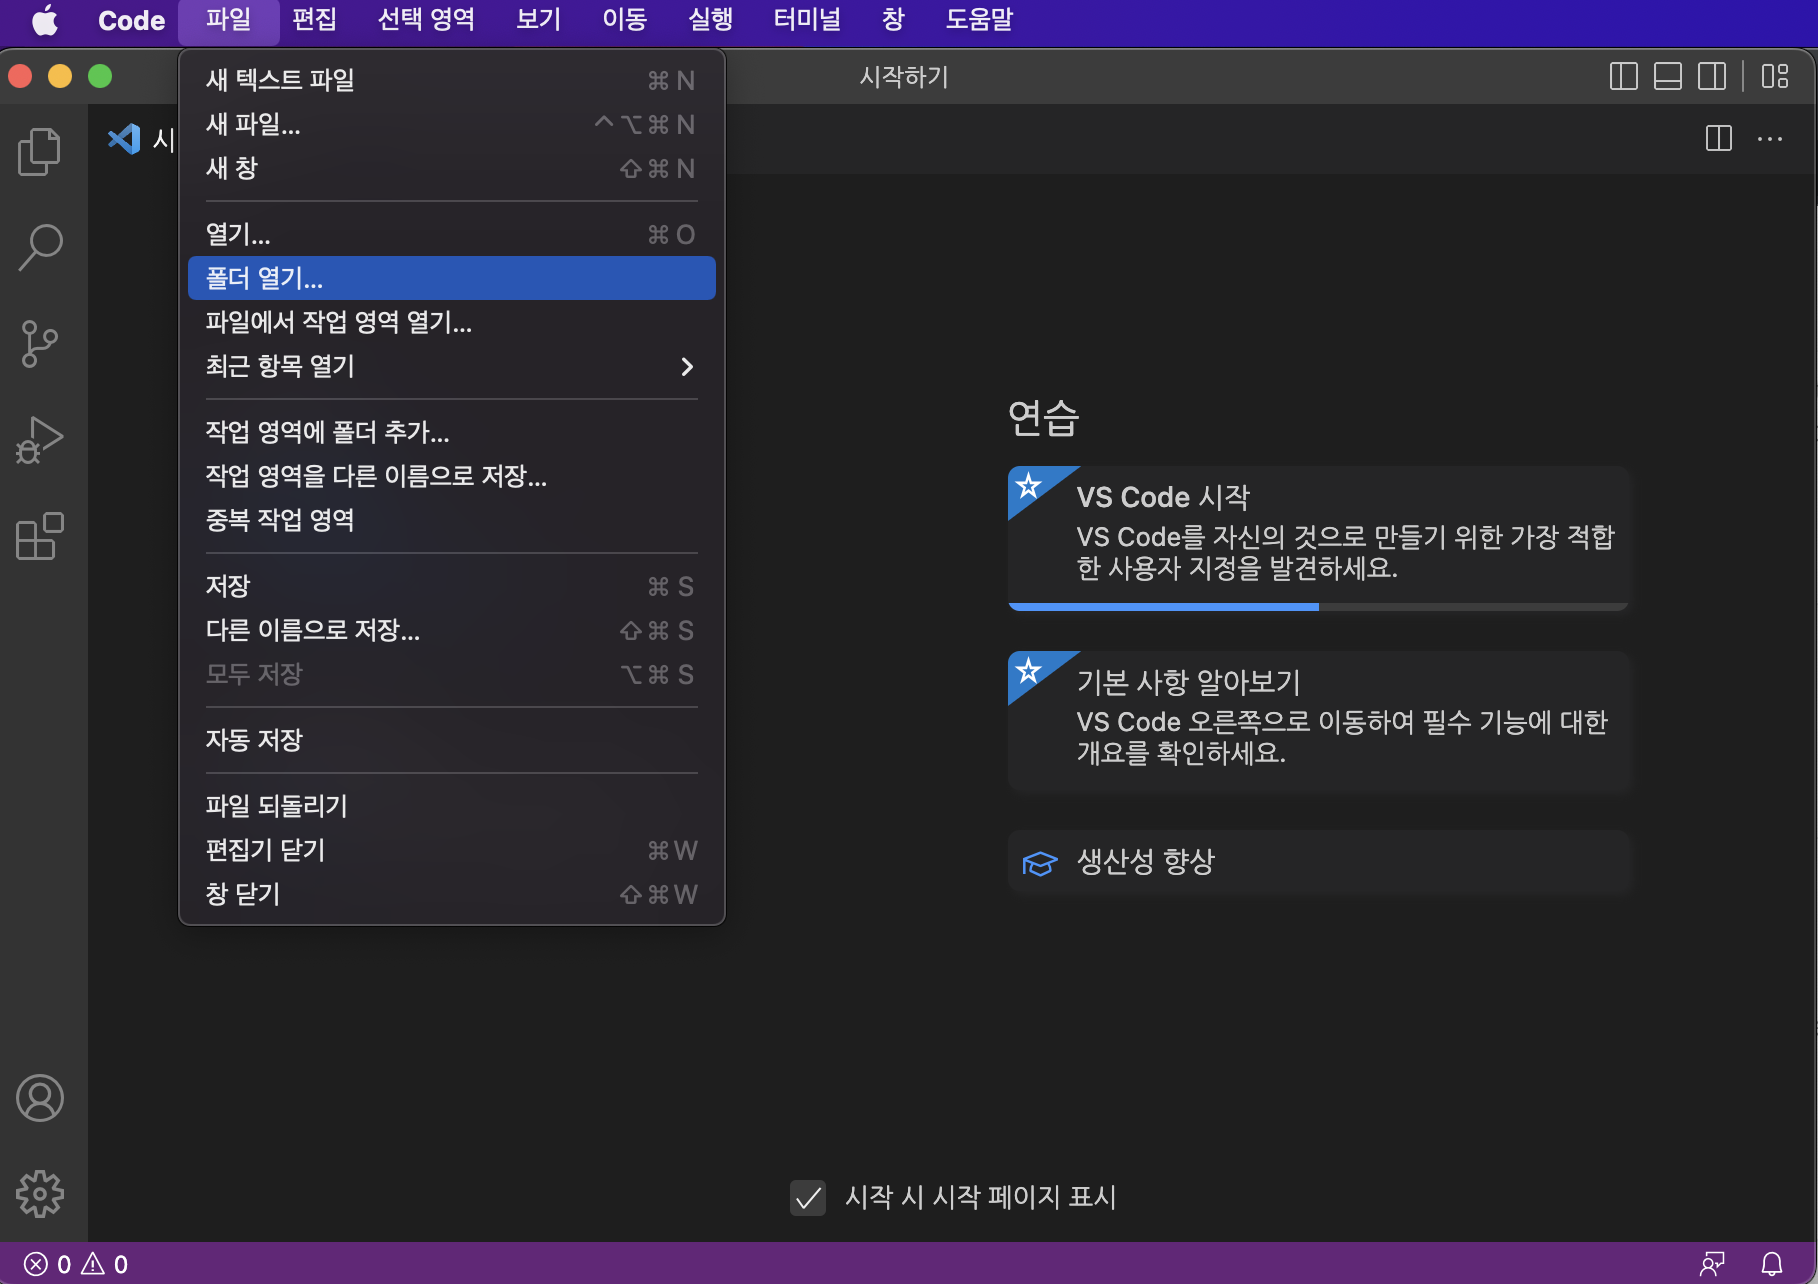Open the Apple menu

click(x=45, y=20)
